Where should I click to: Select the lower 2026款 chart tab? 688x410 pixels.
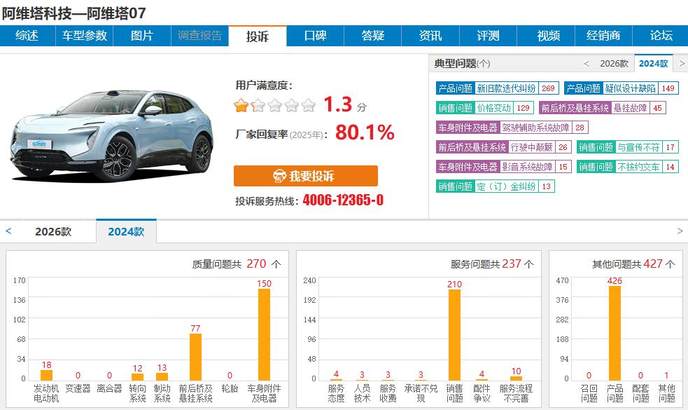click(54, 231)
